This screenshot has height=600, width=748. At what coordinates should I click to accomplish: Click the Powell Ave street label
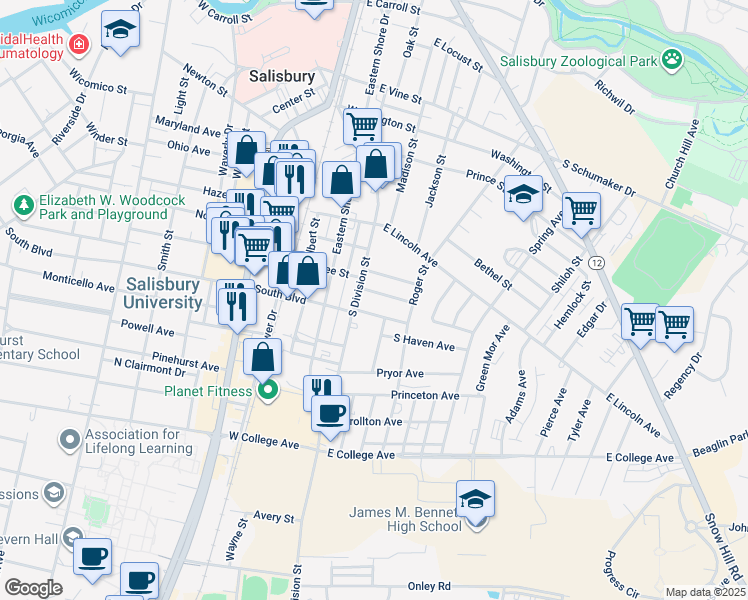(x=147, y=328)
